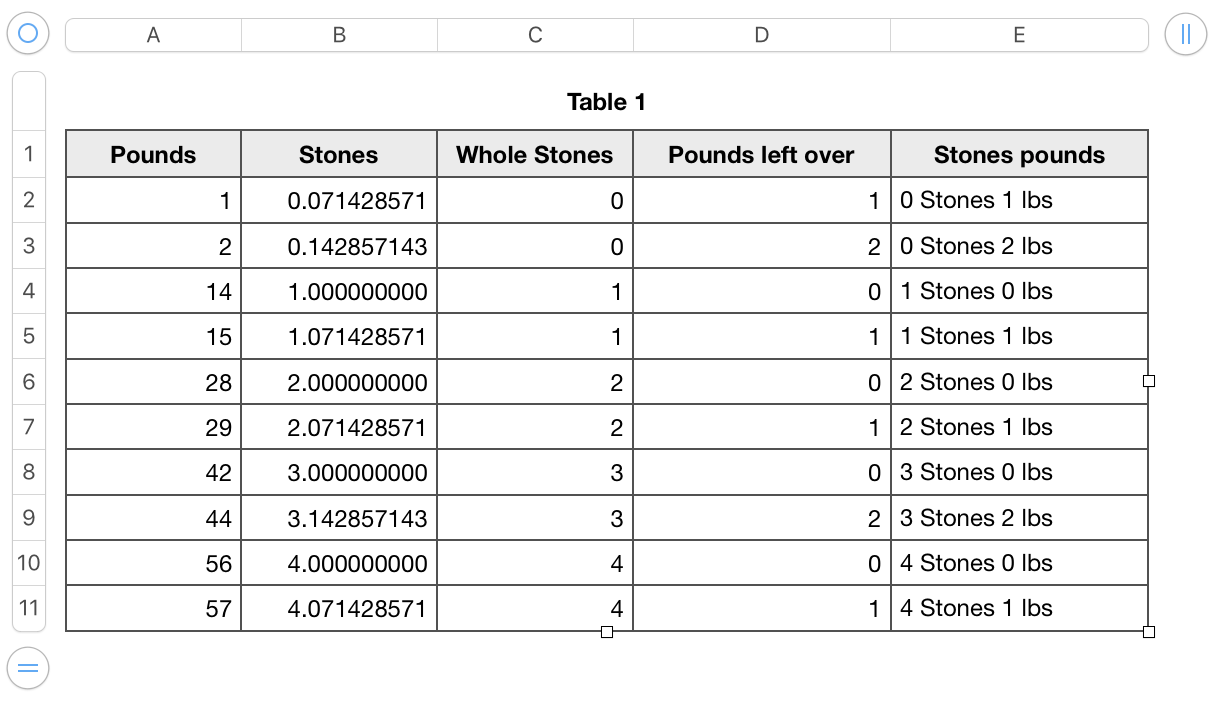Click the Stones pounds header cell
Viewport: 1218px width, 712px height.
pyautogui.click(x=1019, y=155)
